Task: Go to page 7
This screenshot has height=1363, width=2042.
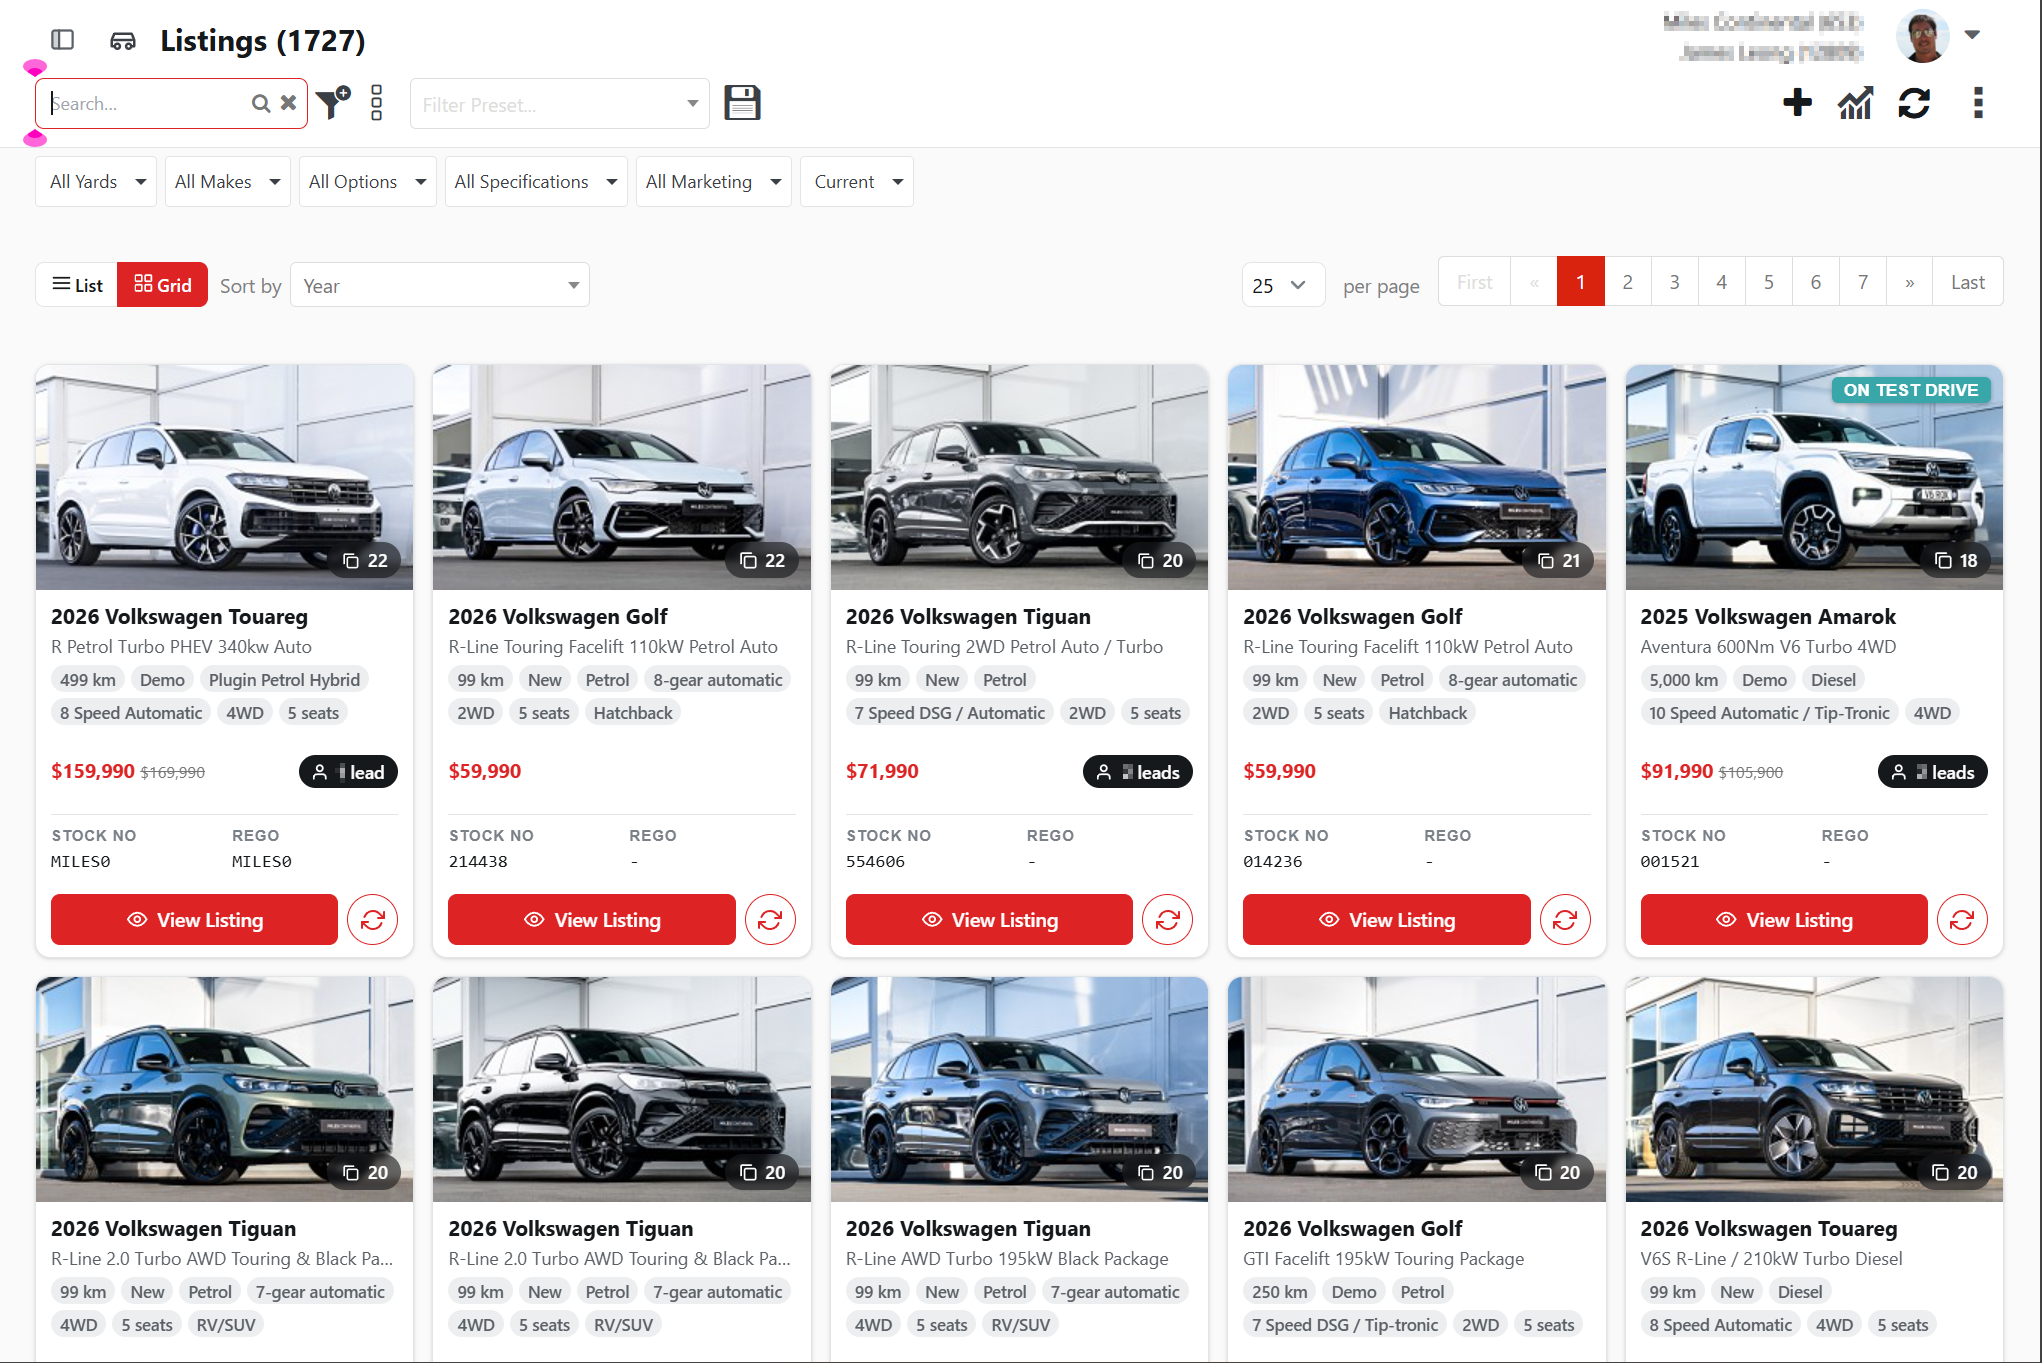Action: 1863,282
